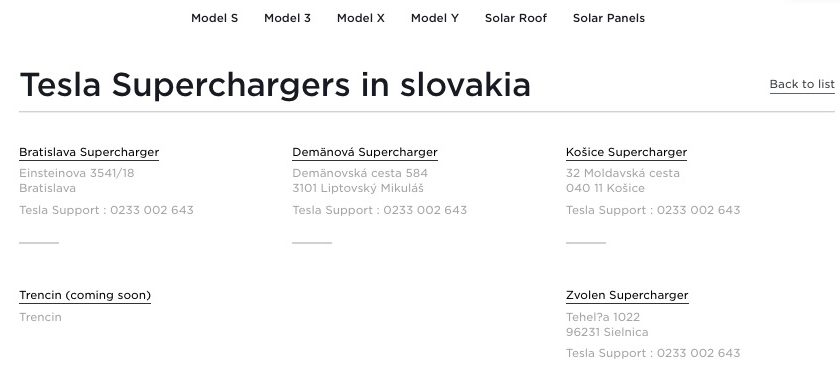Open the Model 3 menu item

(x=287, y=18)
